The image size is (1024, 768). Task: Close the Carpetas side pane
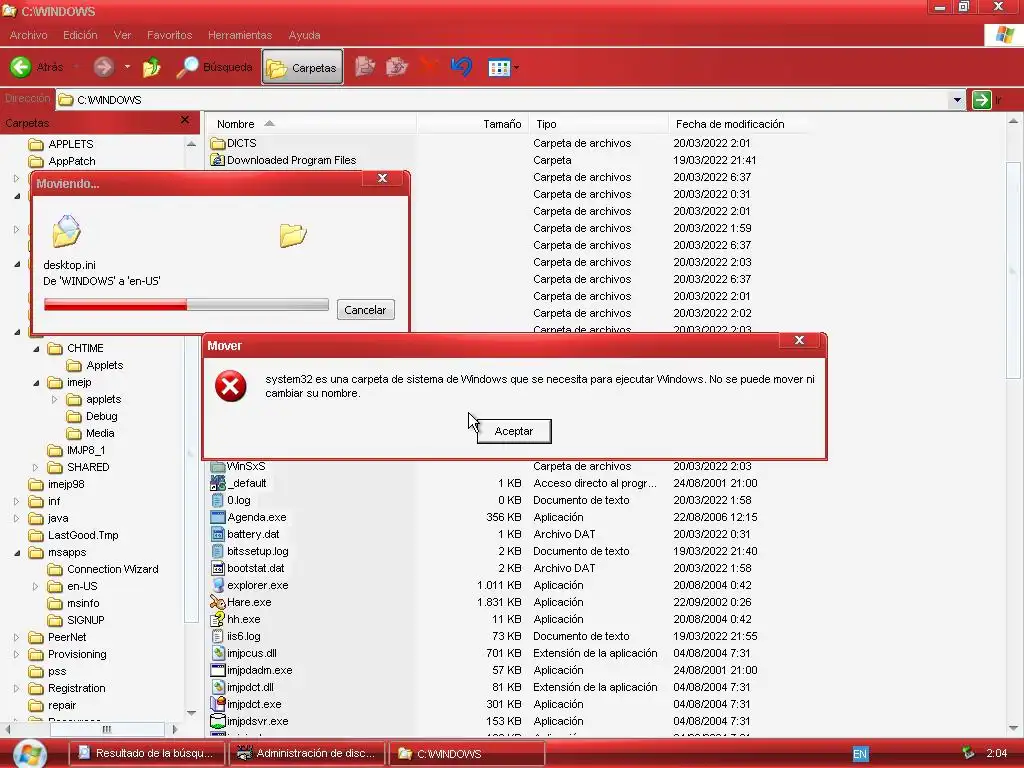pyautogui.click(x=185, y=120)
